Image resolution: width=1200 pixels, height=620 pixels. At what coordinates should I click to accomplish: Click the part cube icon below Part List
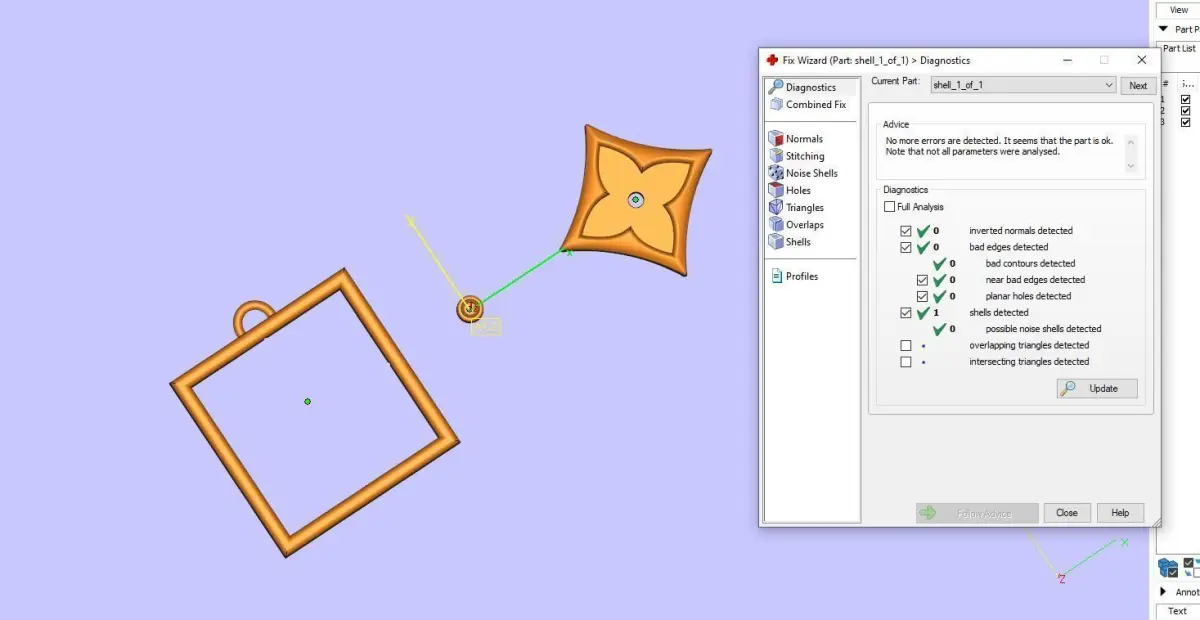point(1167,568)
